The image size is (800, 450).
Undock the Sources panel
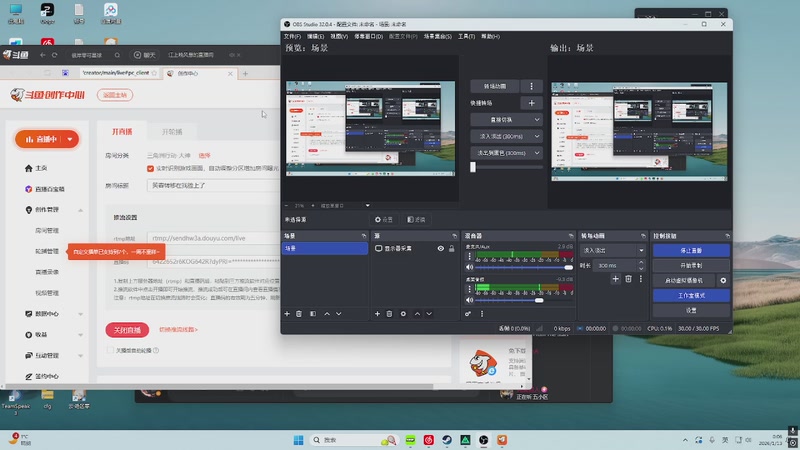click(454, 236)
